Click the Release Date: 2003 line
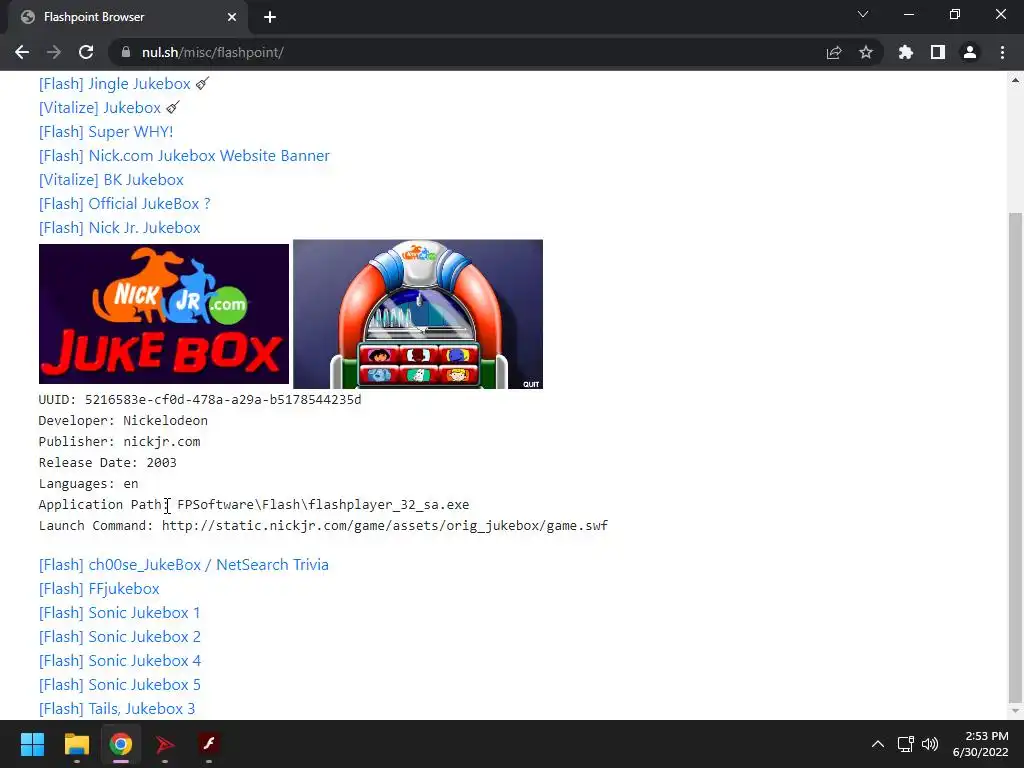Image resolution: width=1024 pixels, height=768 pixels. [x=108, y=463]
